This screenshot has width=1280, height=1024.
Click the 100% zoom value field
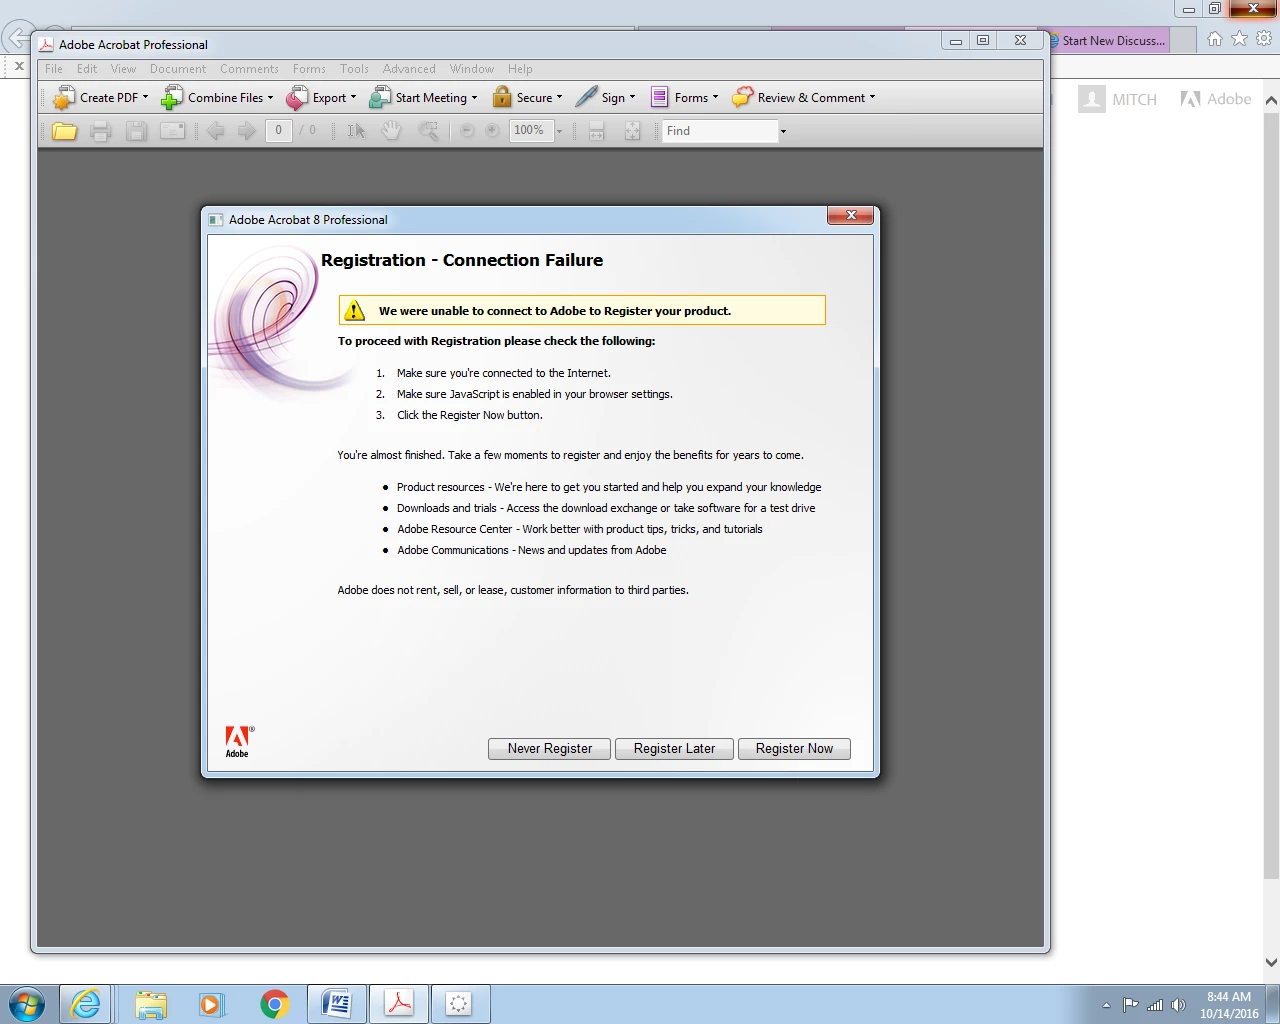[531, 131]
